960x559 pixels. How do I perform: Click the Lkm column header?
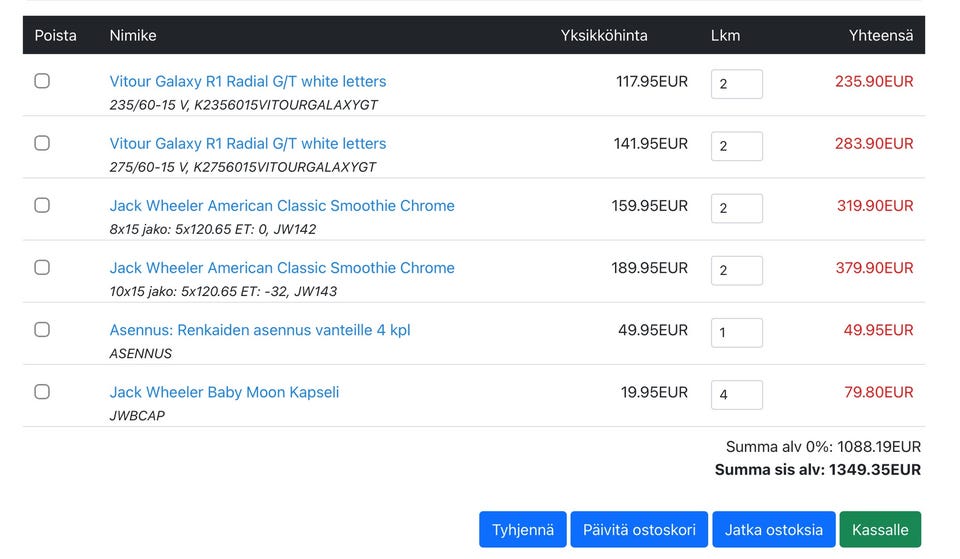726,36
